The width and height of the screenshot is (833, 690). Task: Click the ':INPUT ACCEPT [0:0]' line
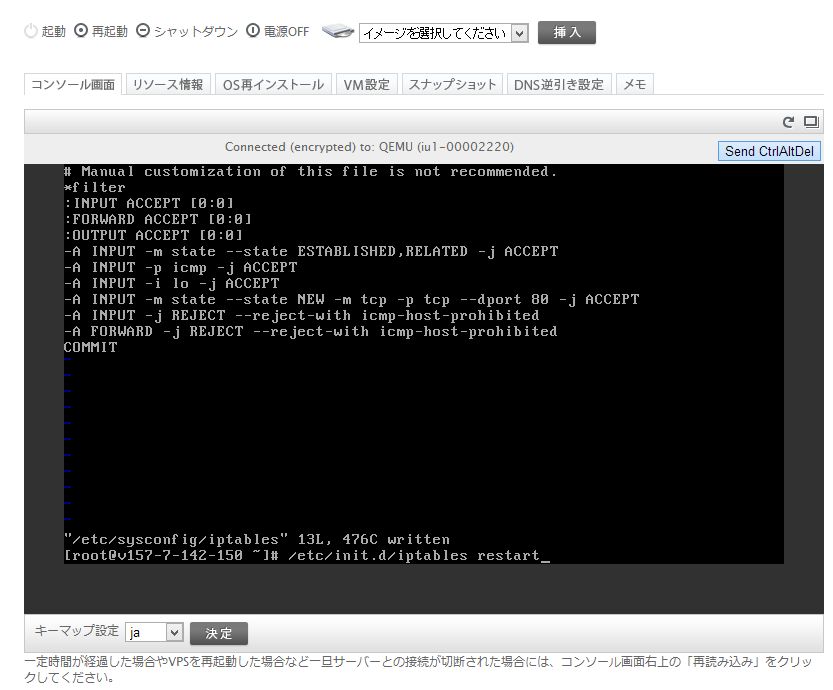pos(149,203)
